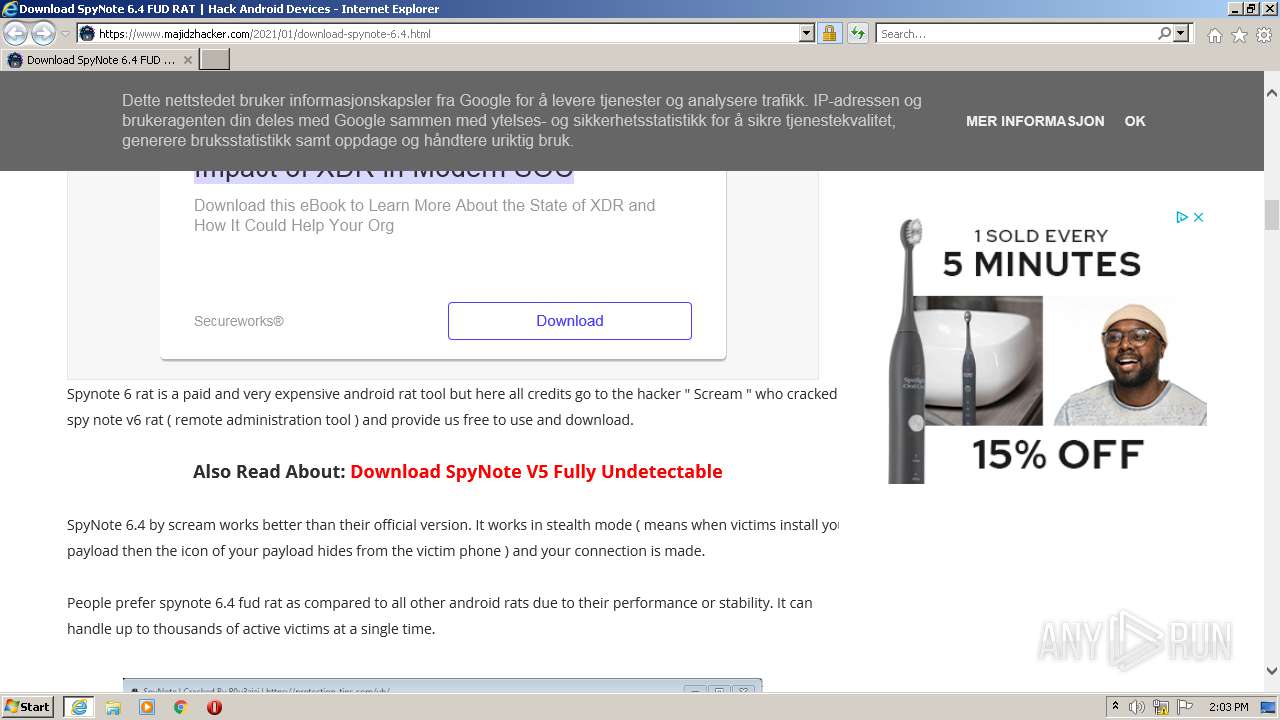
Task: Accept cookies with the OK button
Action: tap(1135, 121)
